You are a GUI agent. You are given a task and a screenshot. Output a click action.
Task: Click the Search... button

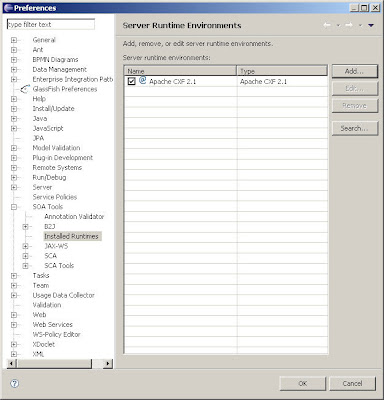[355, 128]
